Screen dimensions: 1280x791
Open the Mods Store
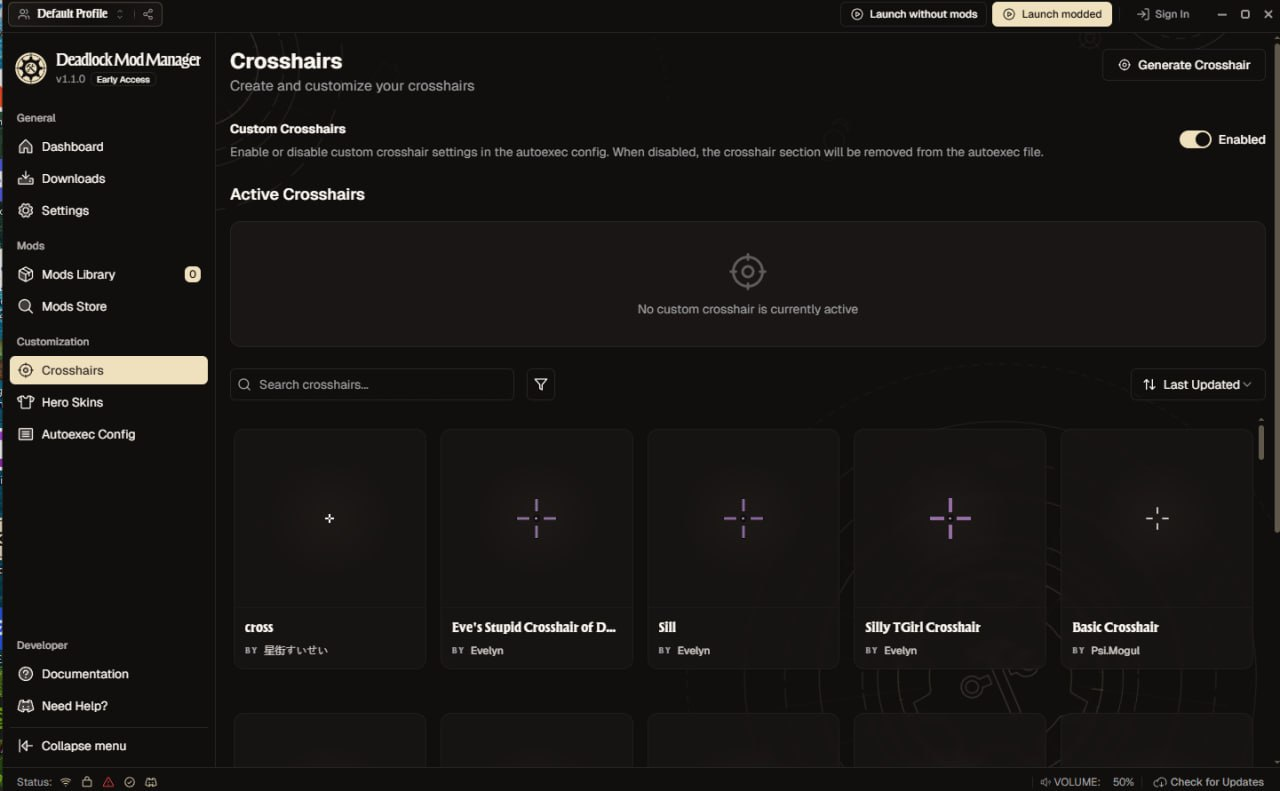pos(109,307)
